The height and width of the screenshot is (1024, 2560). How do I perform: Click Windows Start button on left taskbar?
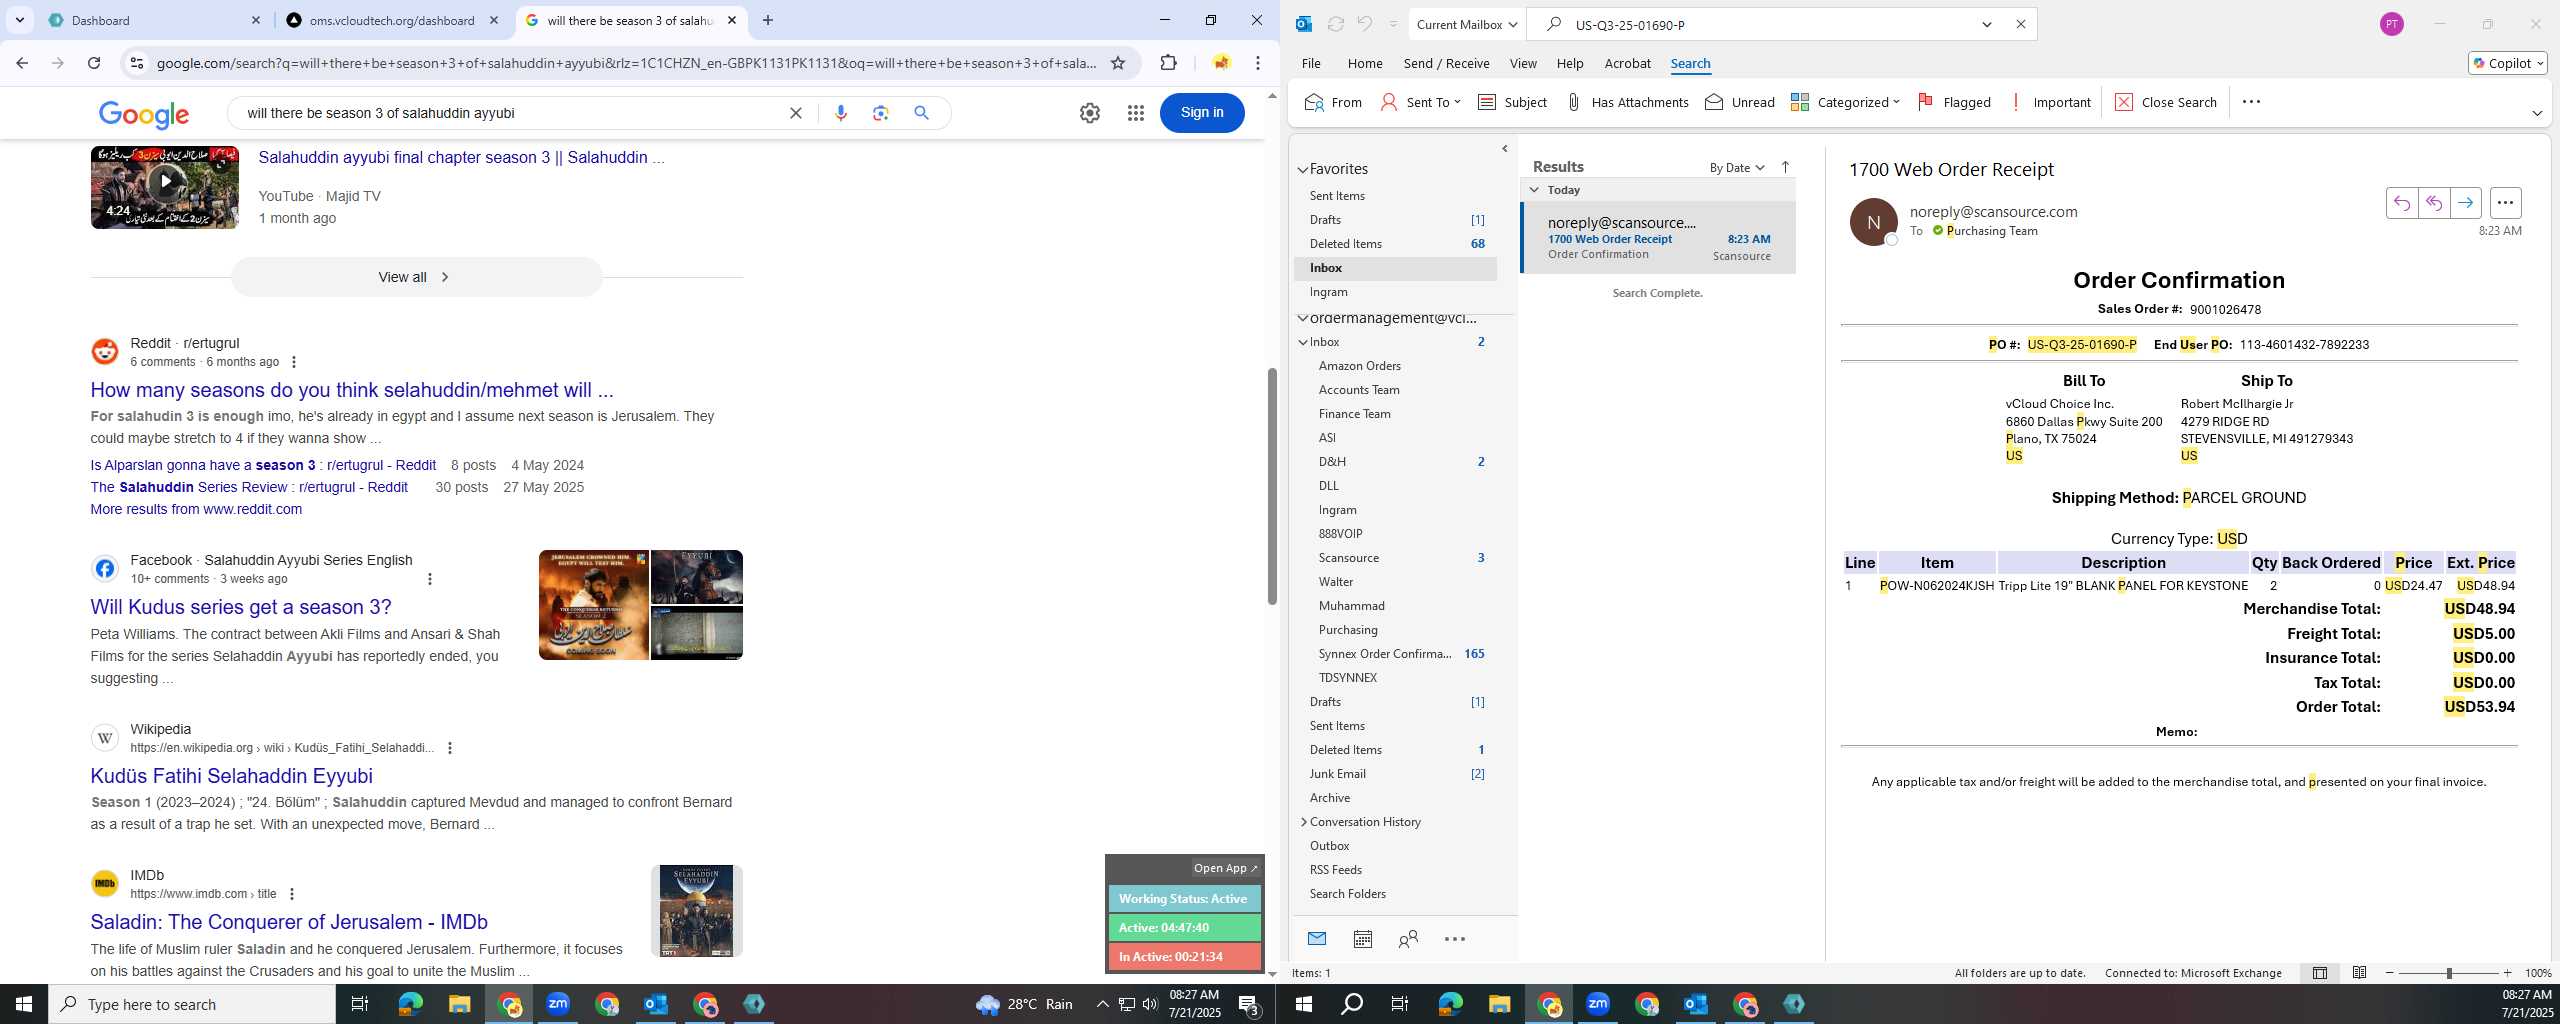click(x=24, y=1004)
